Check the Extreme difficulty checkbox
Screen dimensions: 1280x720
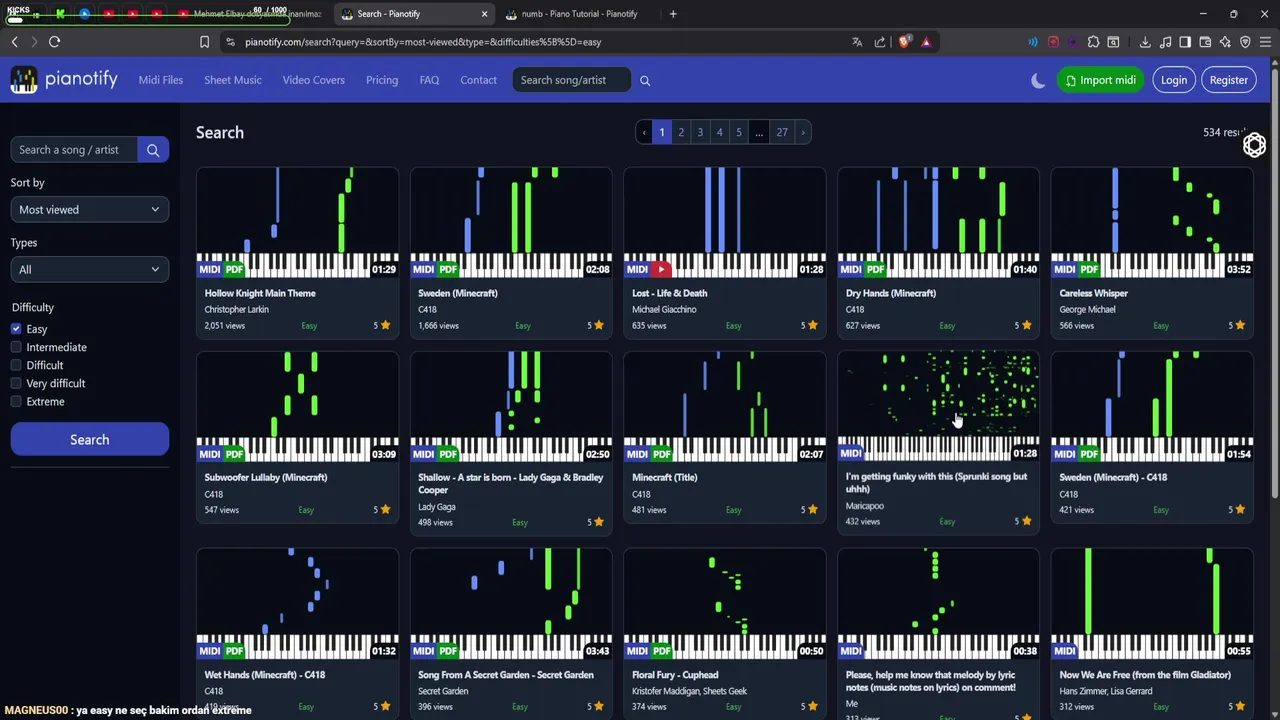16,401
